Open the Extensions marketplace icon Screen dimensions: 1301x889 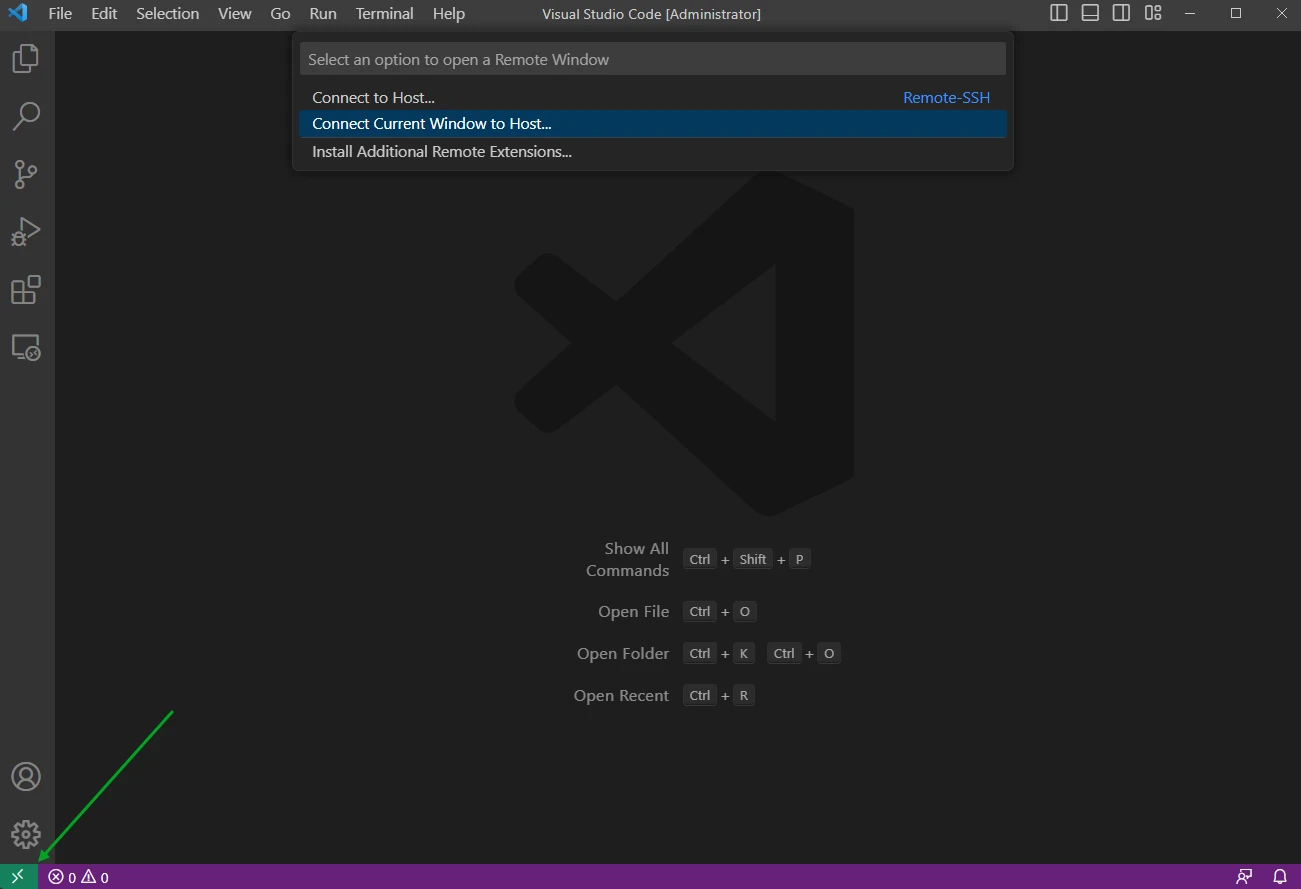26,289
